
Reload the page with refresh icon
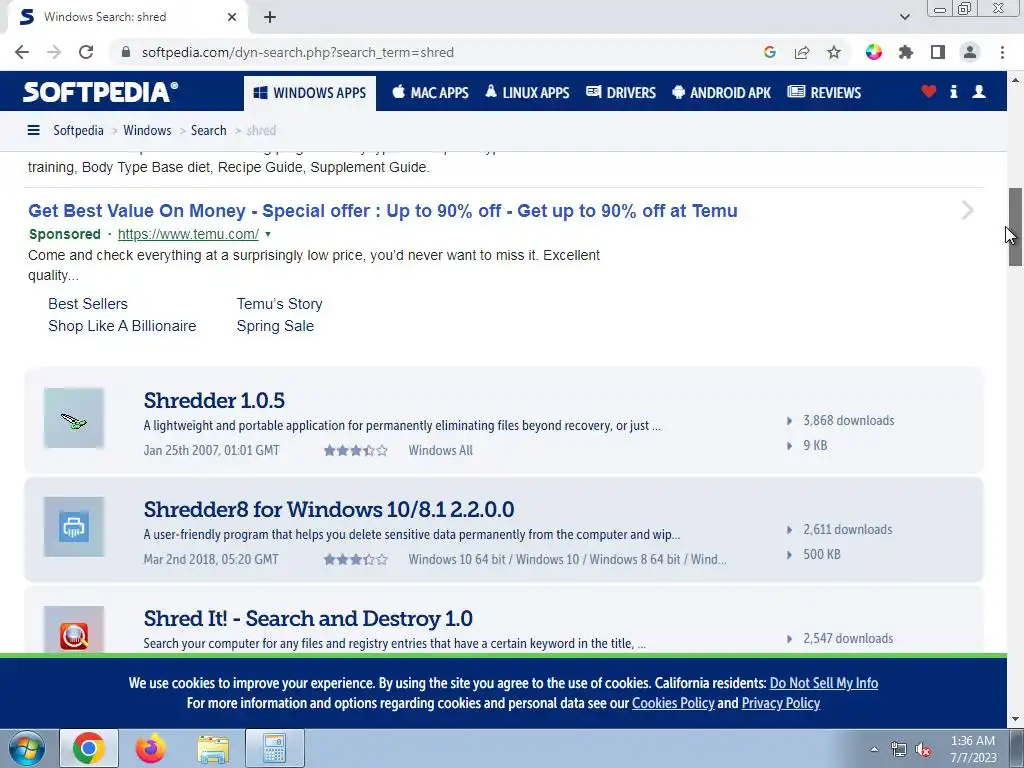pyautogui.click(x=86, y=52)
